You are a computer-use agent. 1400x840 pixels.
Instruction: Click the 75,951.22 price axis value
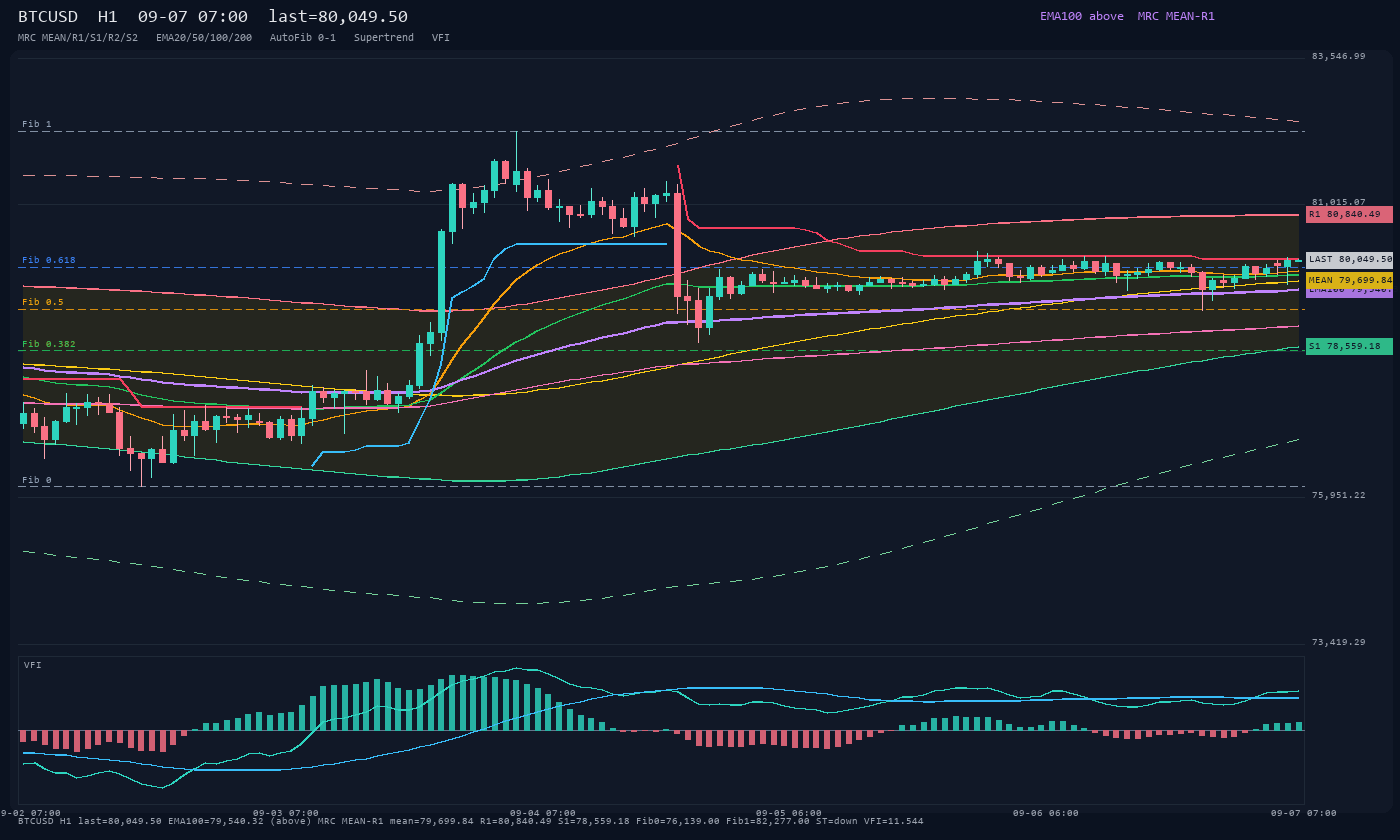point(1338,495)
